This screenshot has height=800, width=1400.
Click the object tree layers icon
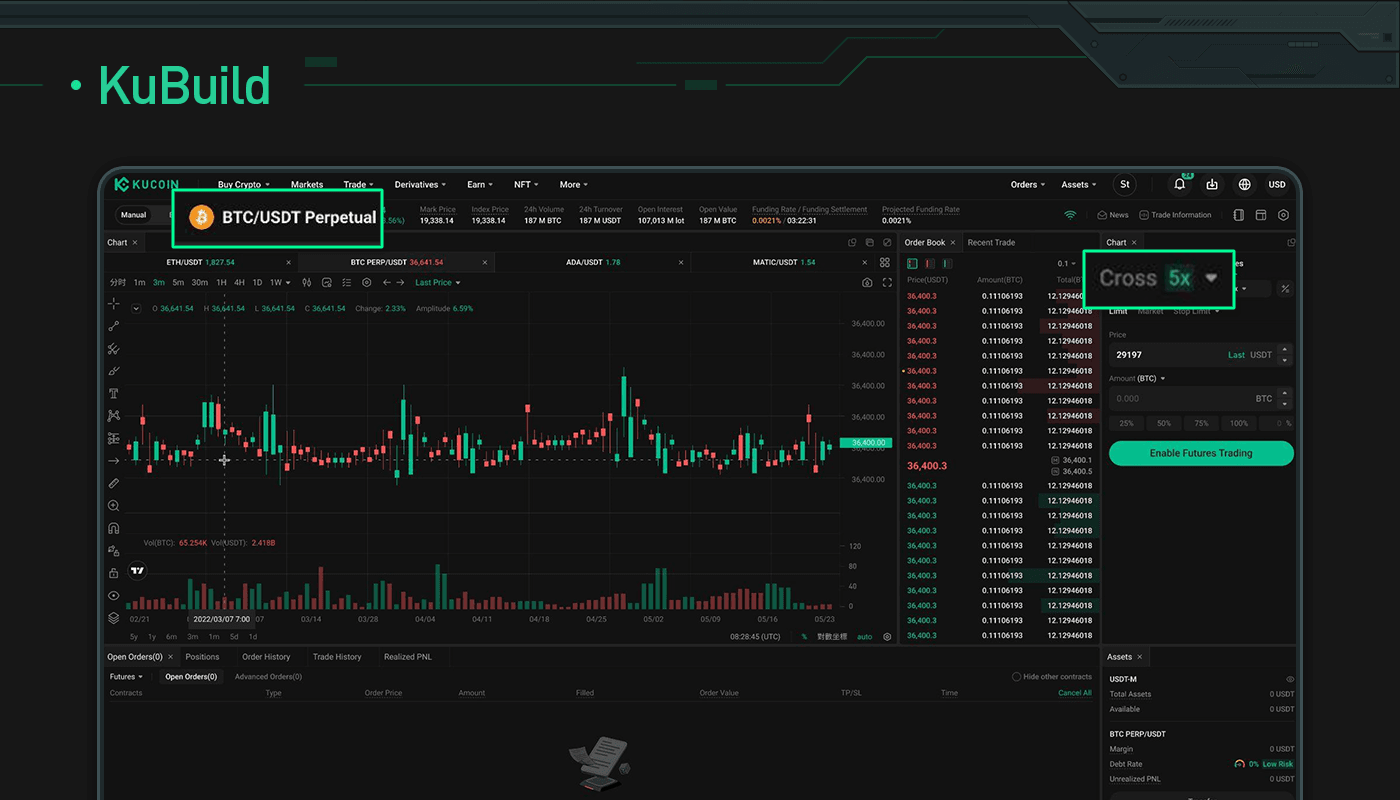(x=114, y=618)
